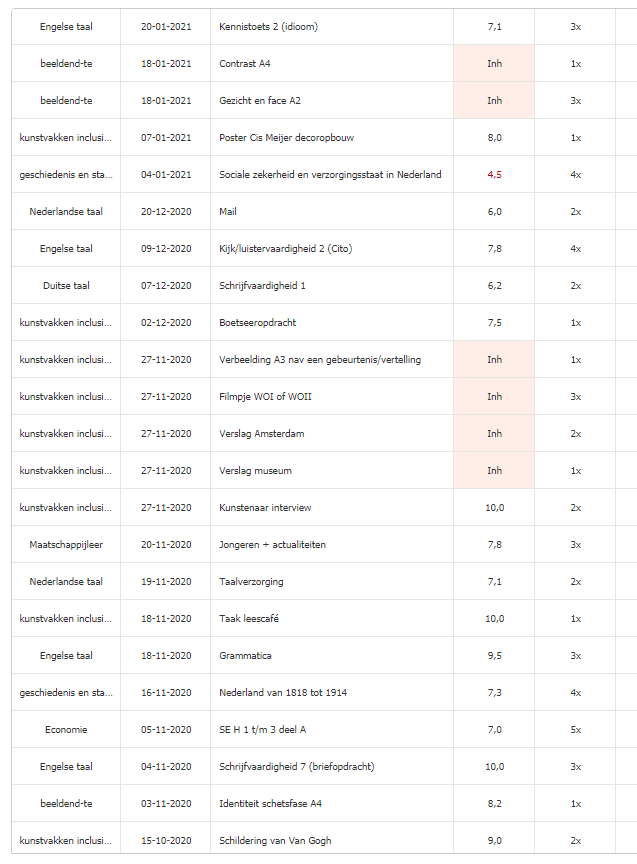637x864 pixels.
Task: Click the "Duitse taal" subject cell
Action: tap(66, 285)
